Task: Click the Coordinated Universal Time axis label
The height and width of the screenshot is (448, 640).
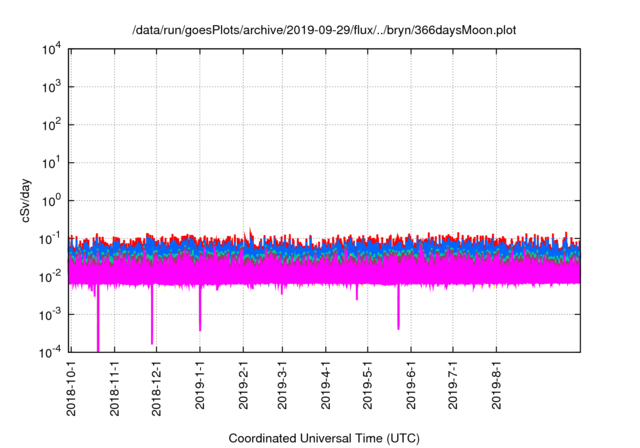Action: [323, 438]
